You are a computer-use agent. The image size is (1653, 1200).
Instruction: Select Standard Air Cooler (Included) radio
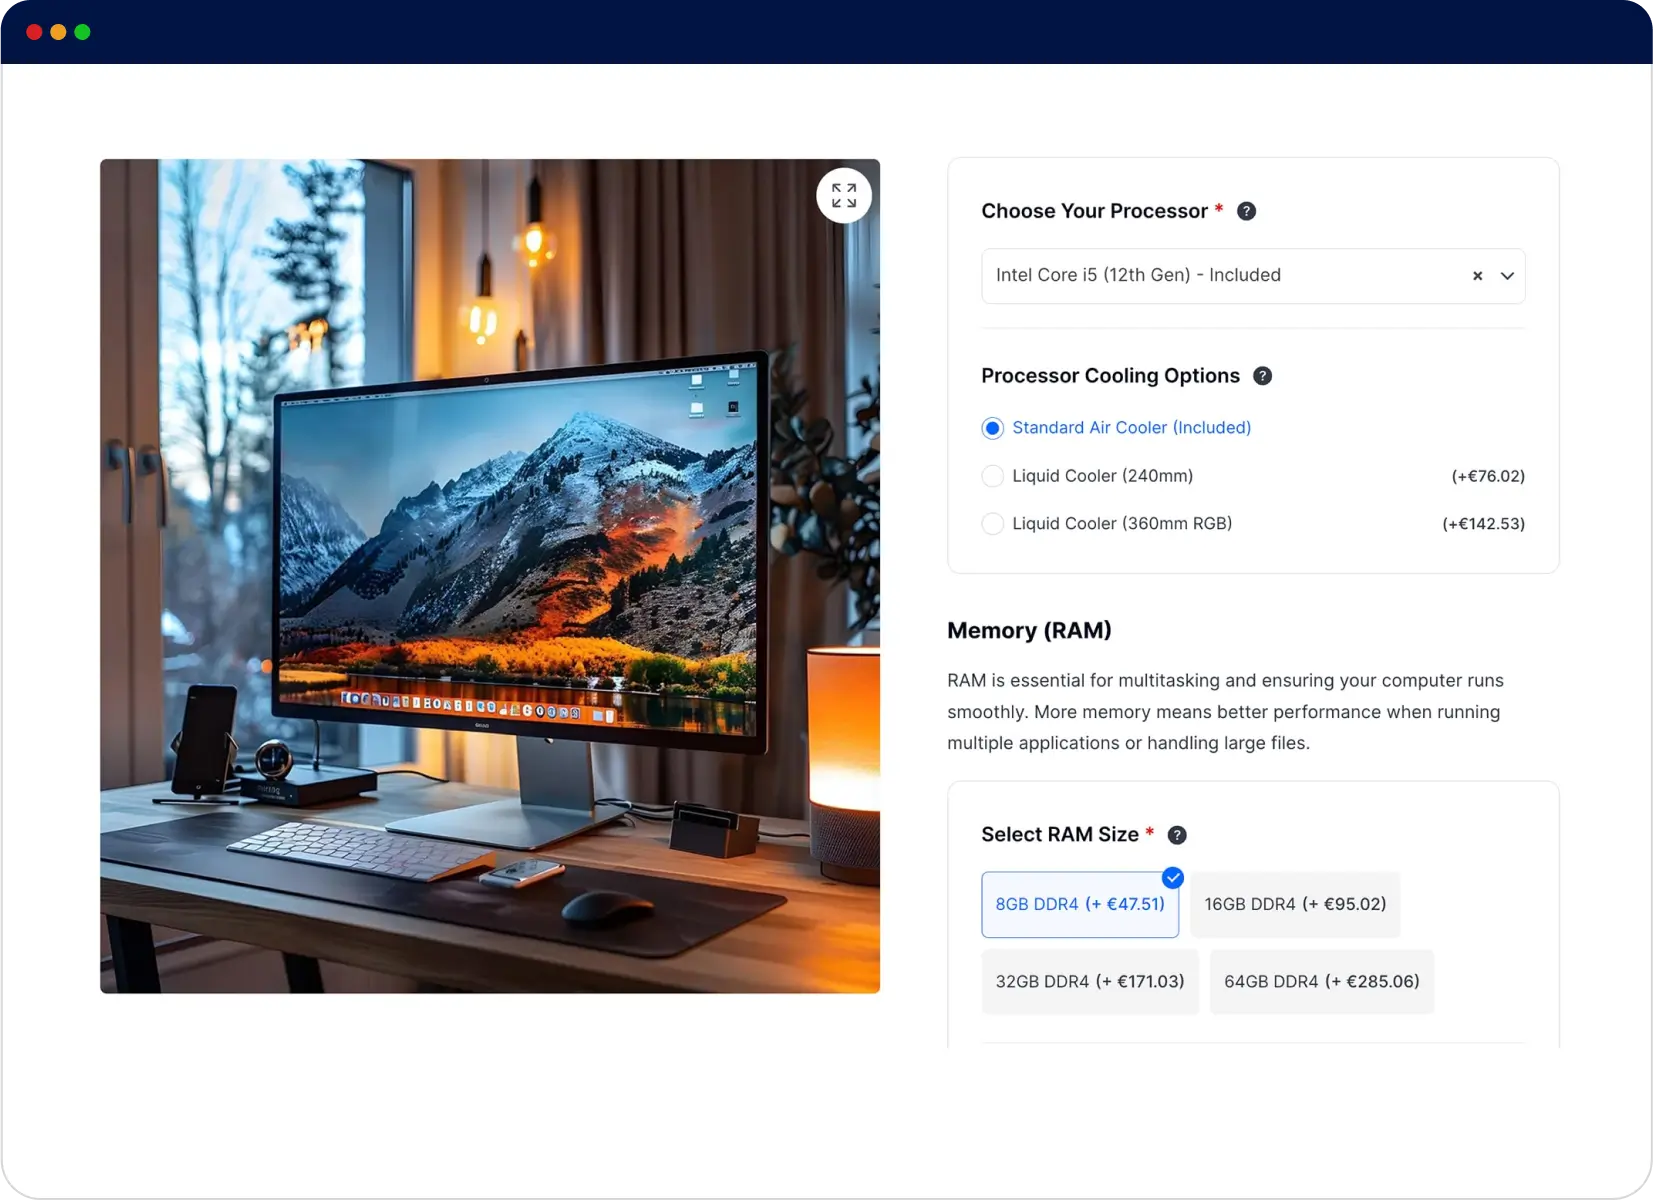pyautogui.click(x=992, y=428)
